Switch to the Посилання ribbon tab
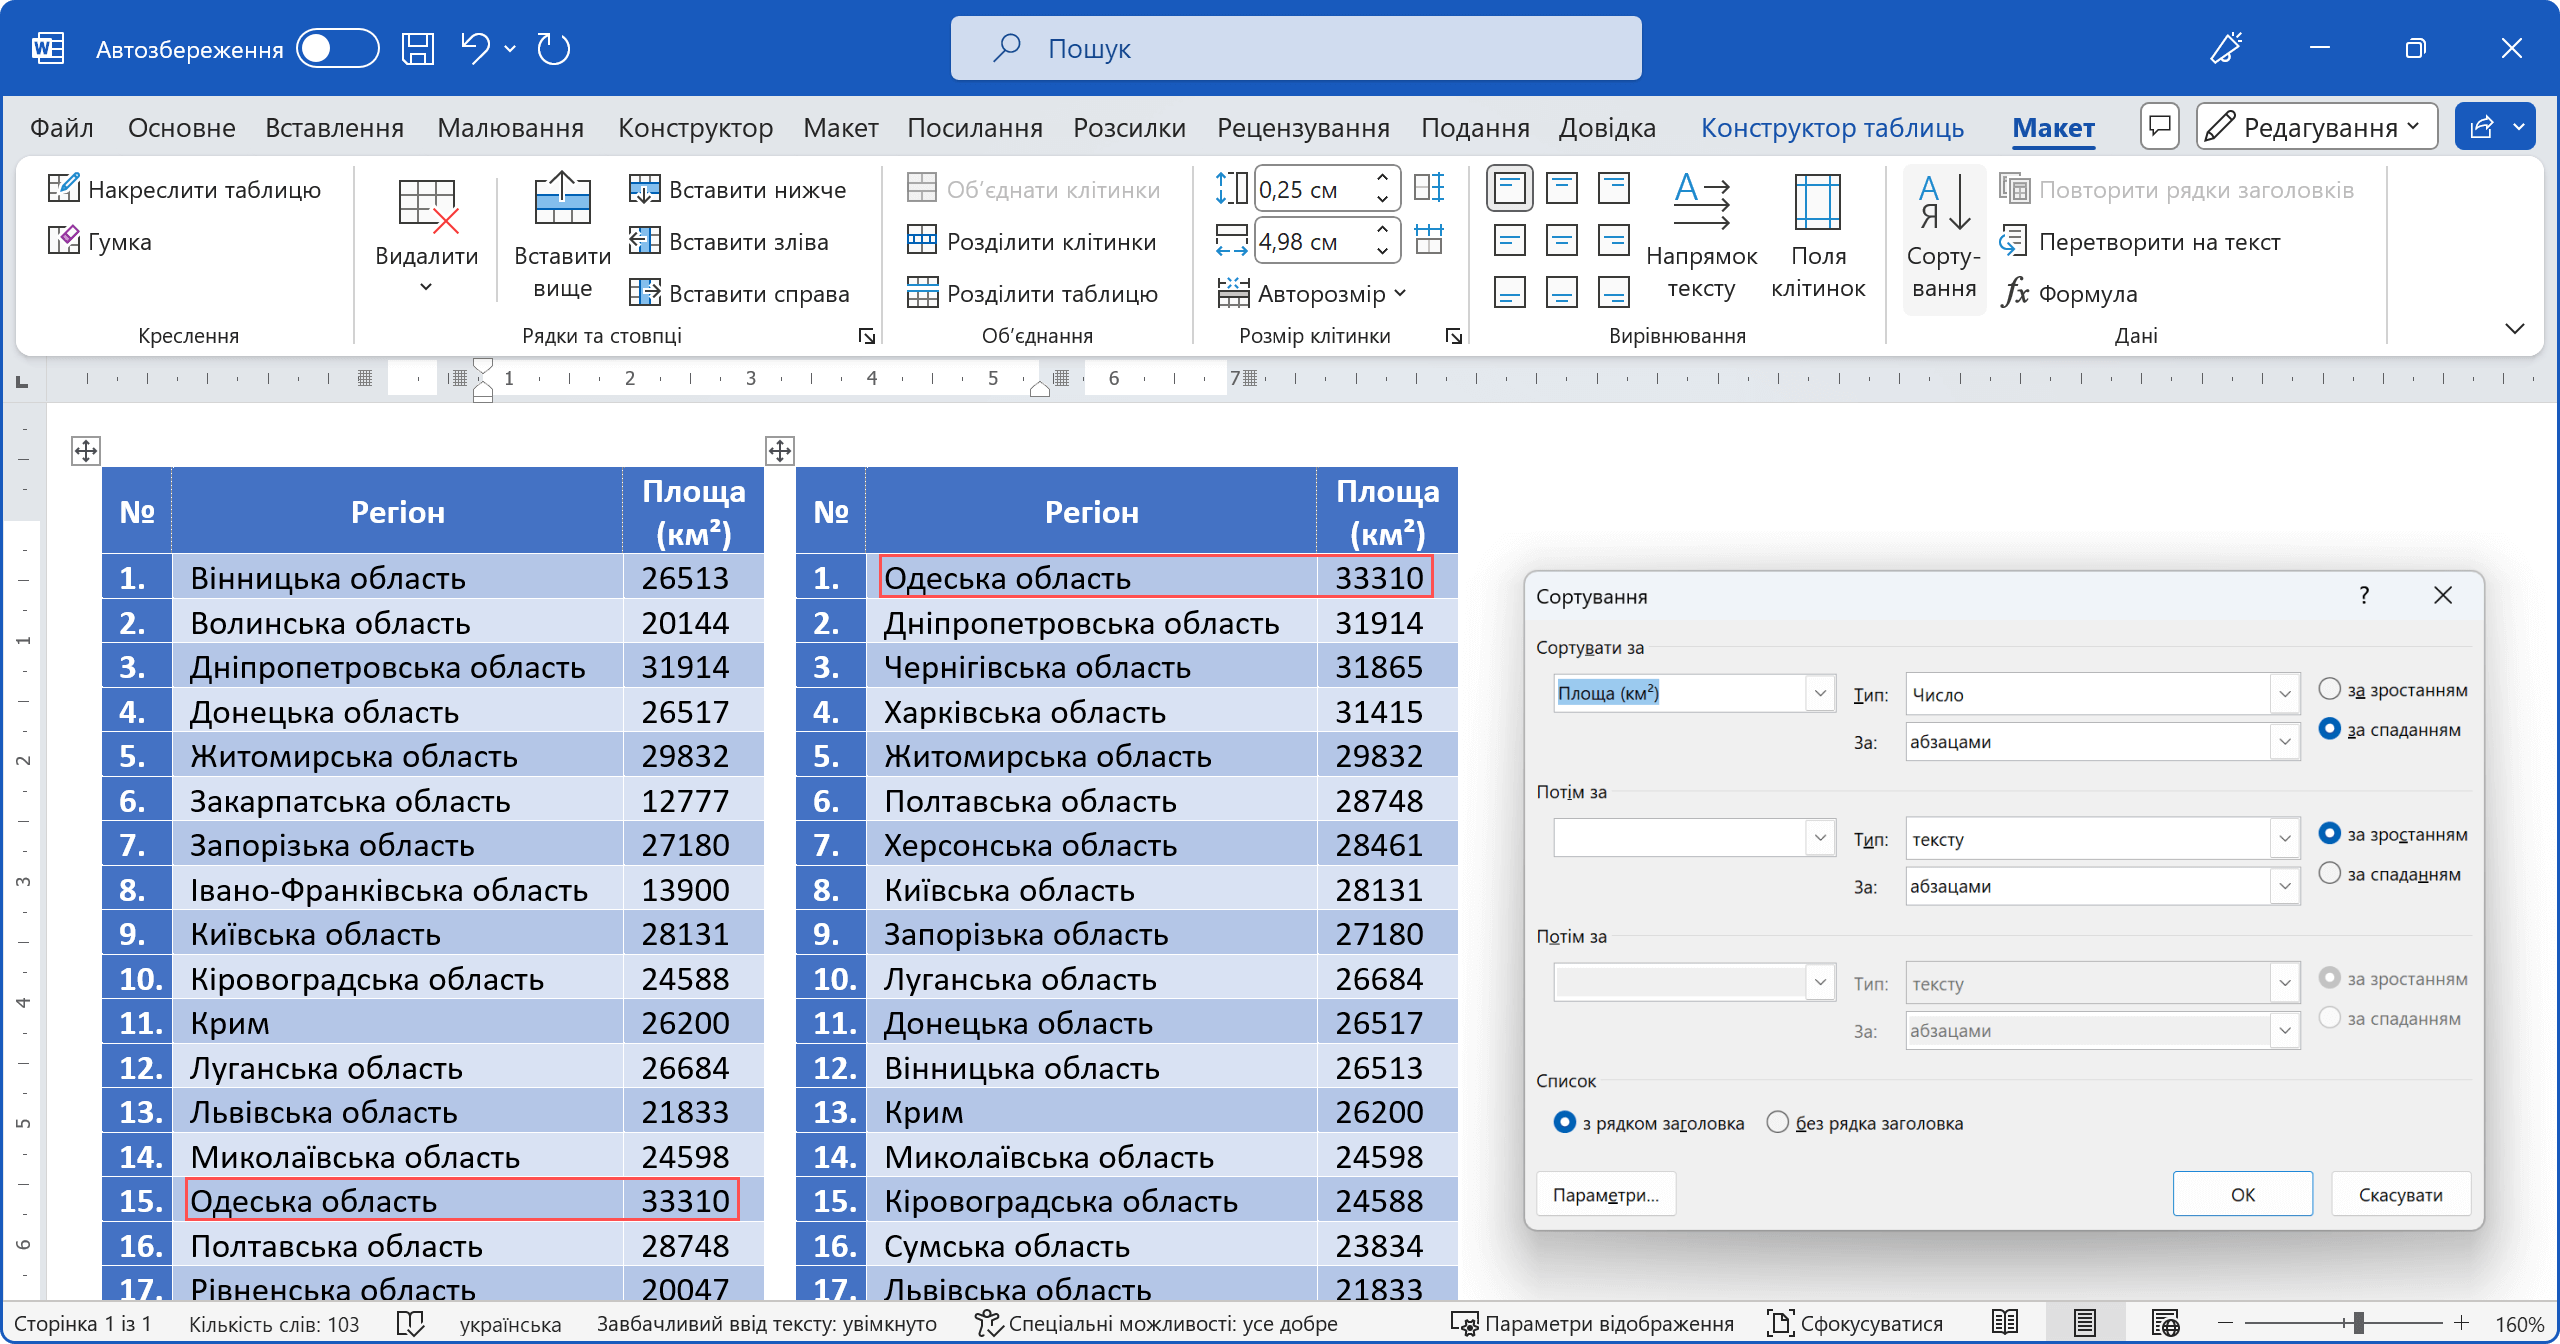Image resolution: width=2560 pixels, height=1344 pixels. tap(974, 128)
